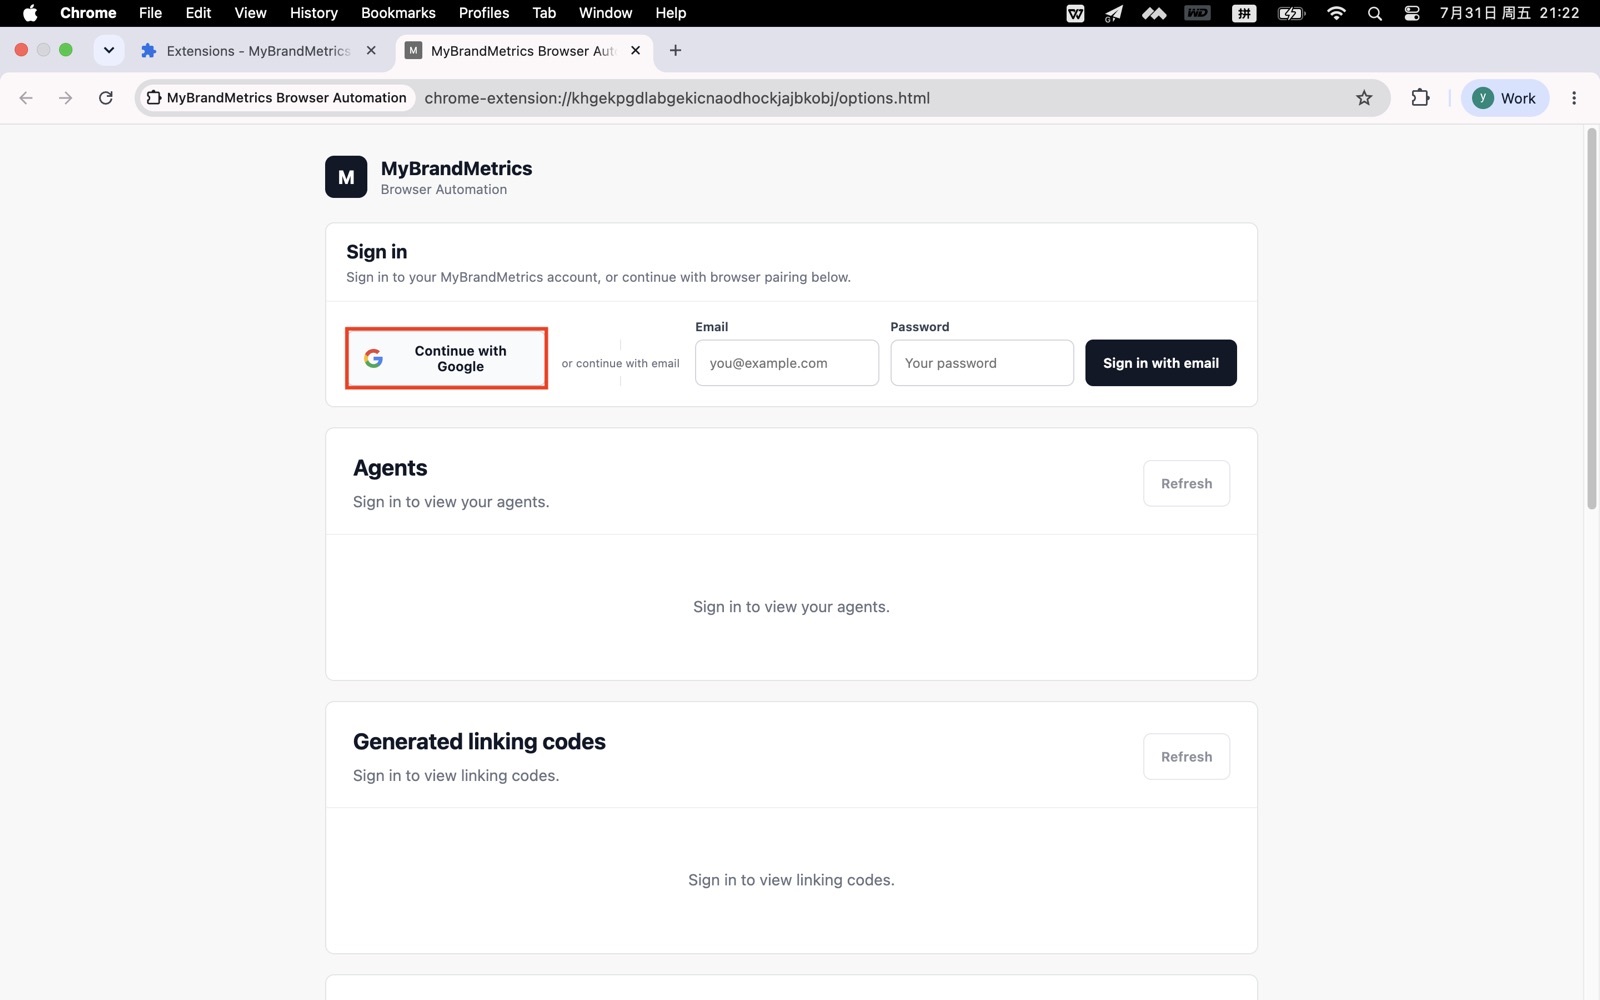Expand the tab search dropdown arrow
This screenshot has height=1000, width=1600.
click(109, 50)
